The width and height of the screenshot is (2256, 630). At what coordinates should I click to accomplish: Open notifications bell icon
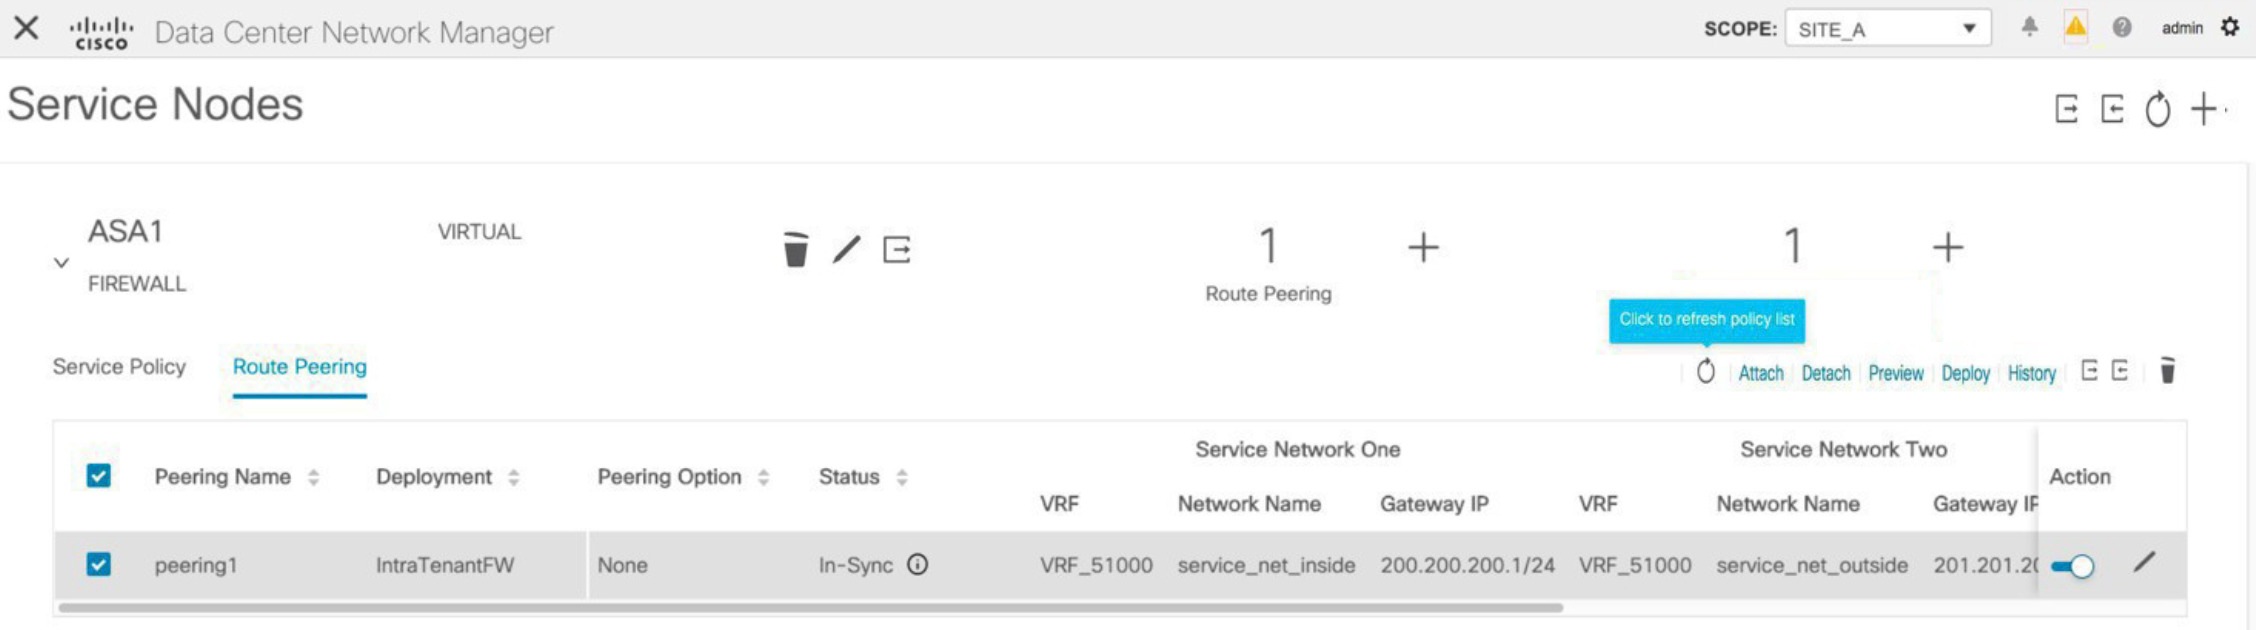2029,27
